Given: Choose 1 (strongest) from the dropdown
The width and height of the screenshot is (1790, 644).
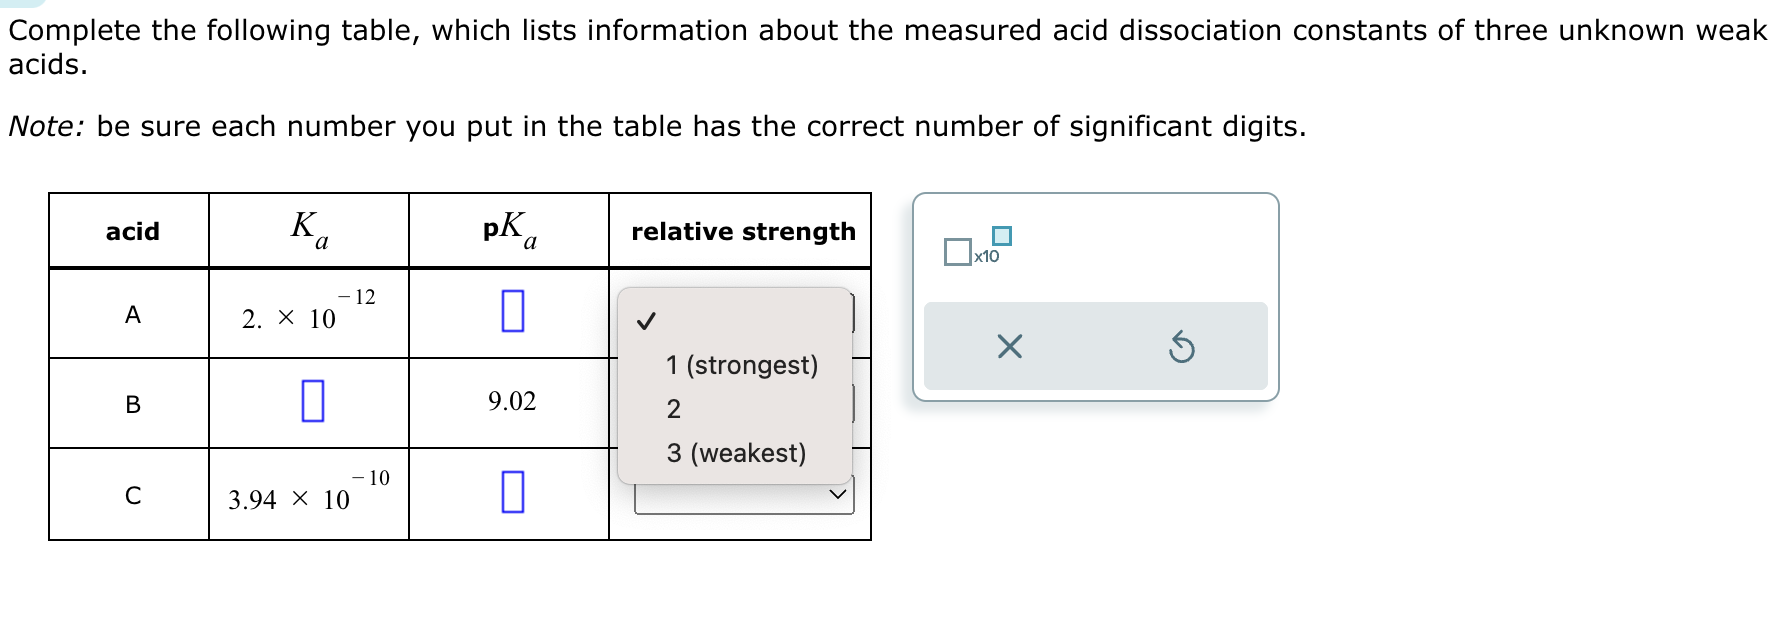Looking at the screenshot, I should (x=740, y=365).
